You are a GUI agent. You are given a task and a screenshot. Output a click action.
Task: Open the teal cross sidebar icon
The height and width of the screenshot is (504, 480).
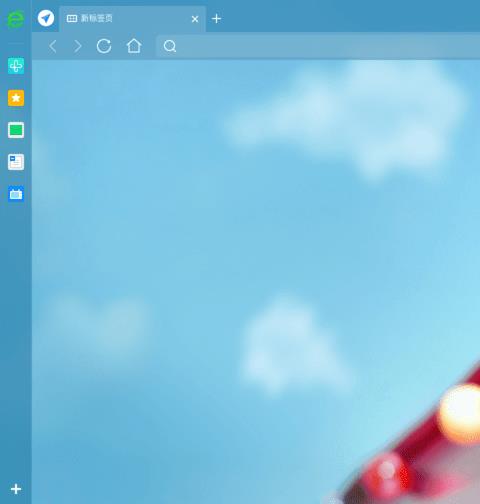click(x=16, y=66)
